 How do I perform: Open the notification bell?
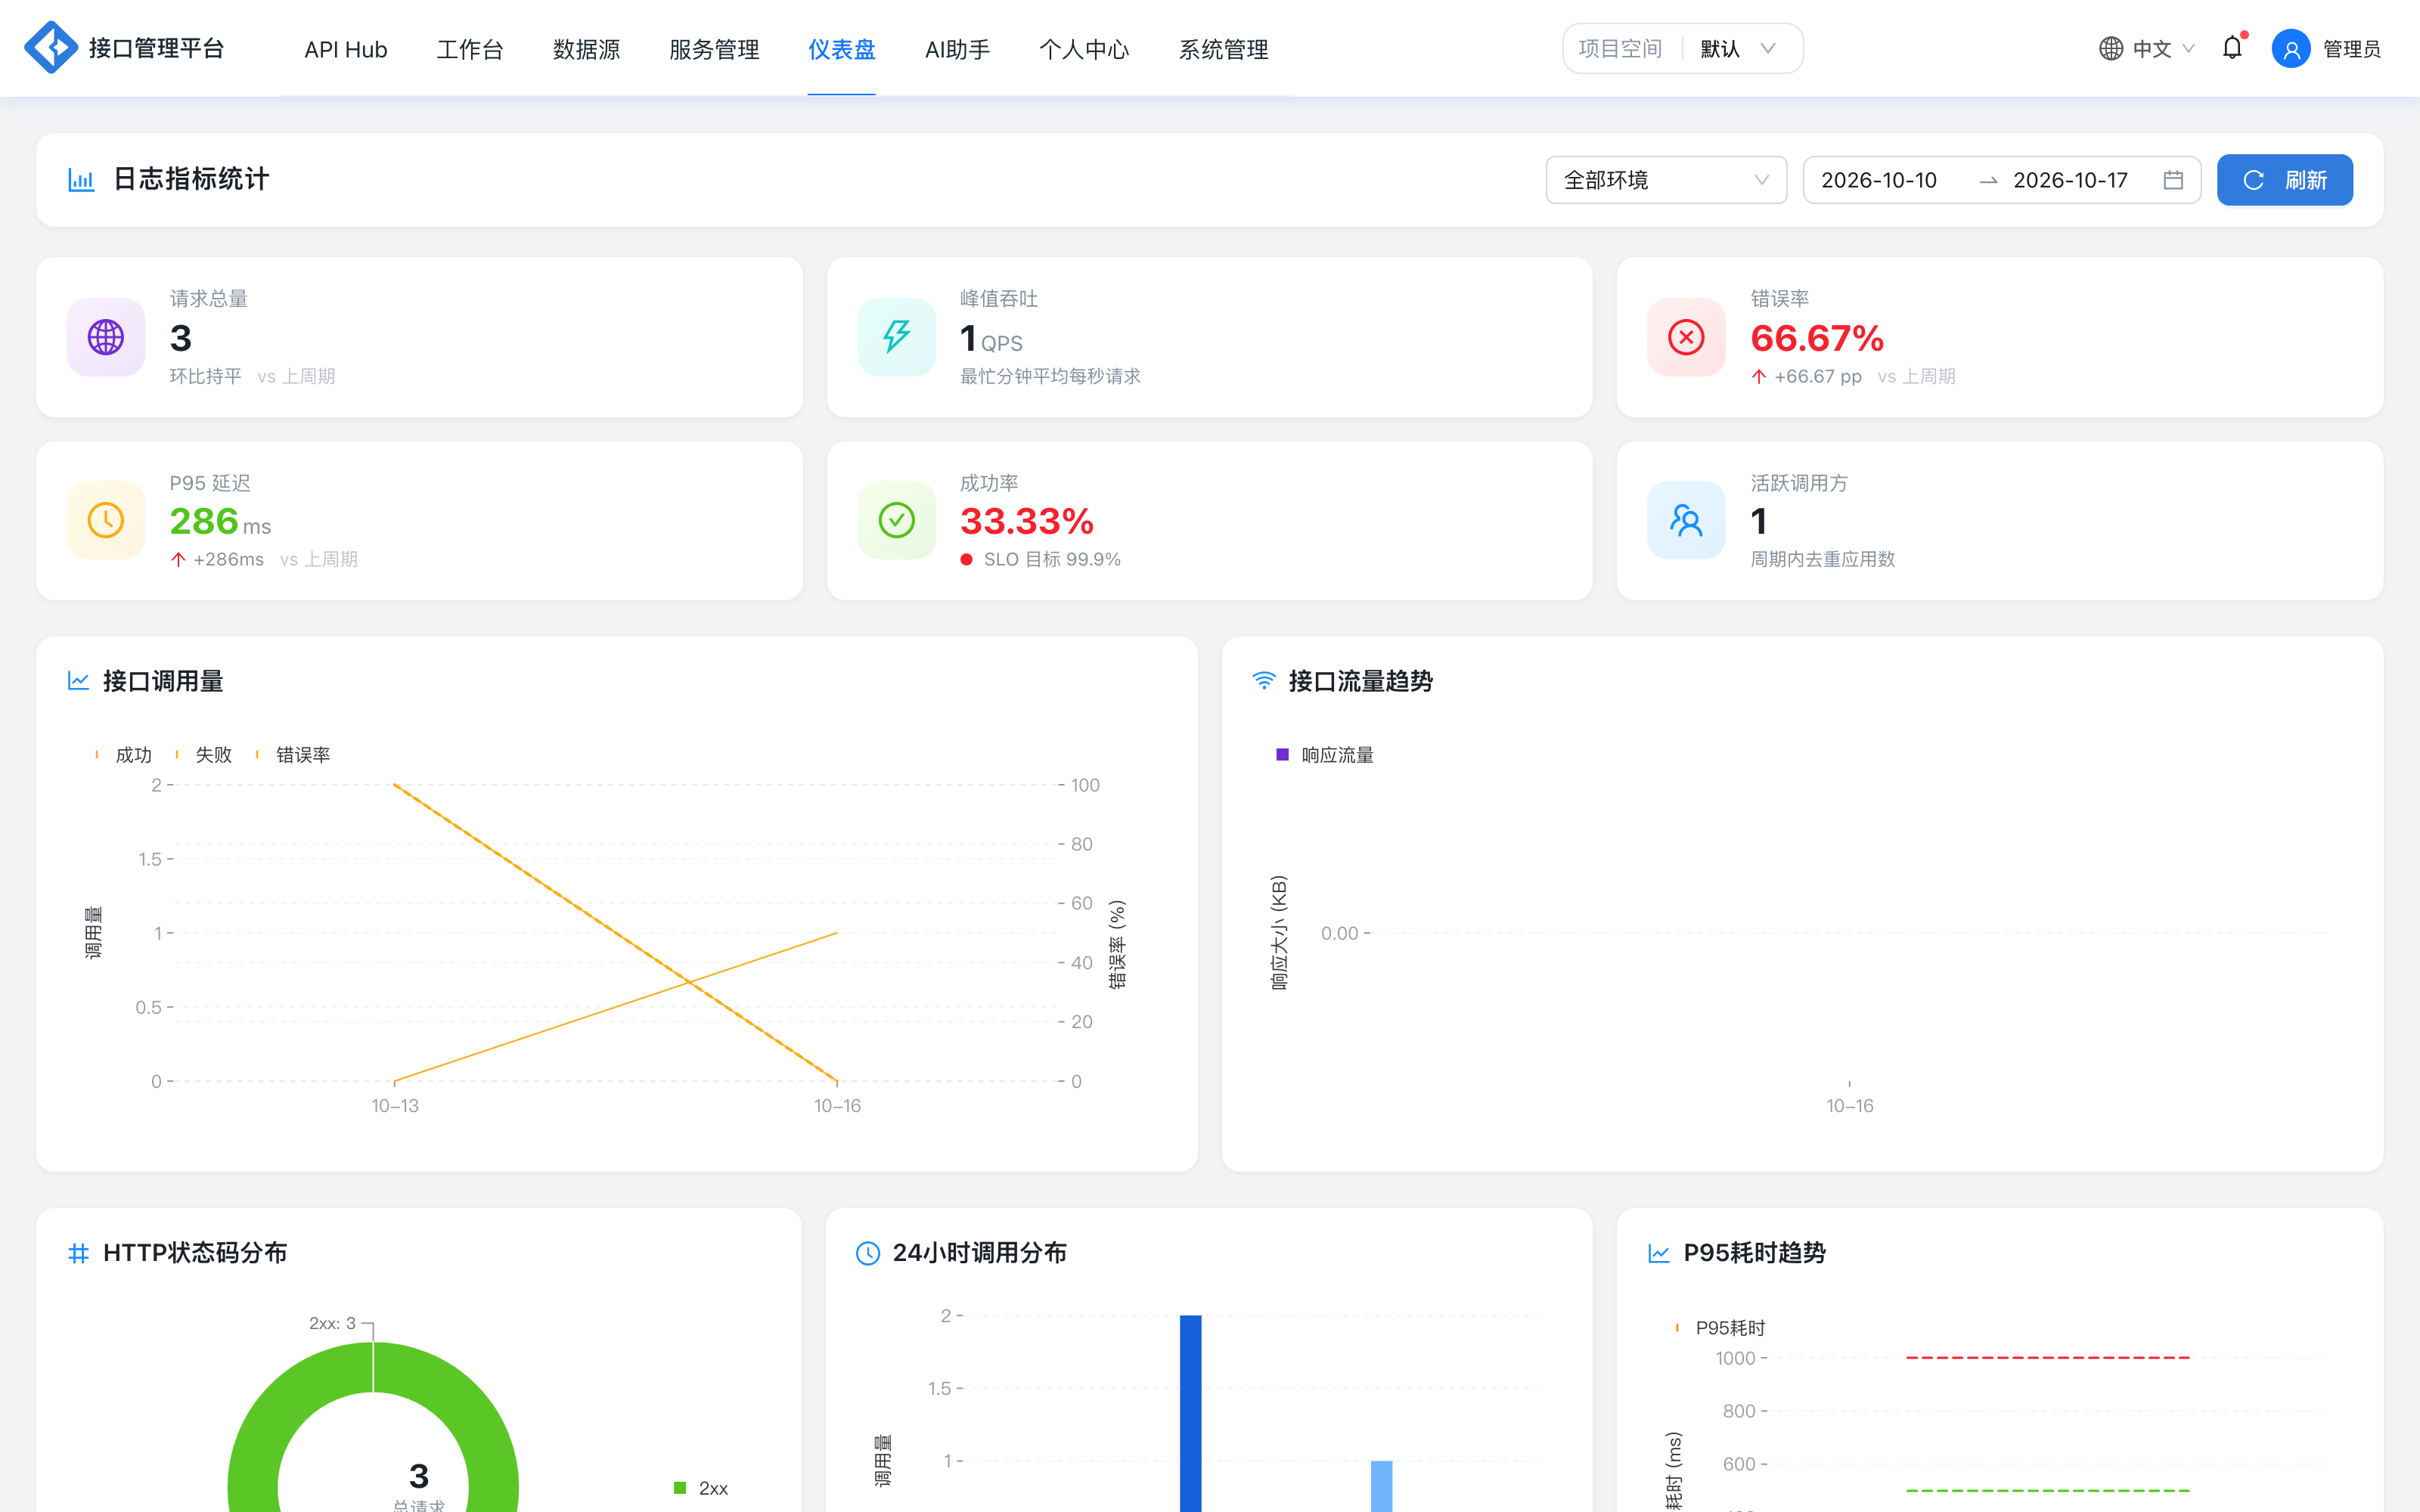(x=2232, y=47)
